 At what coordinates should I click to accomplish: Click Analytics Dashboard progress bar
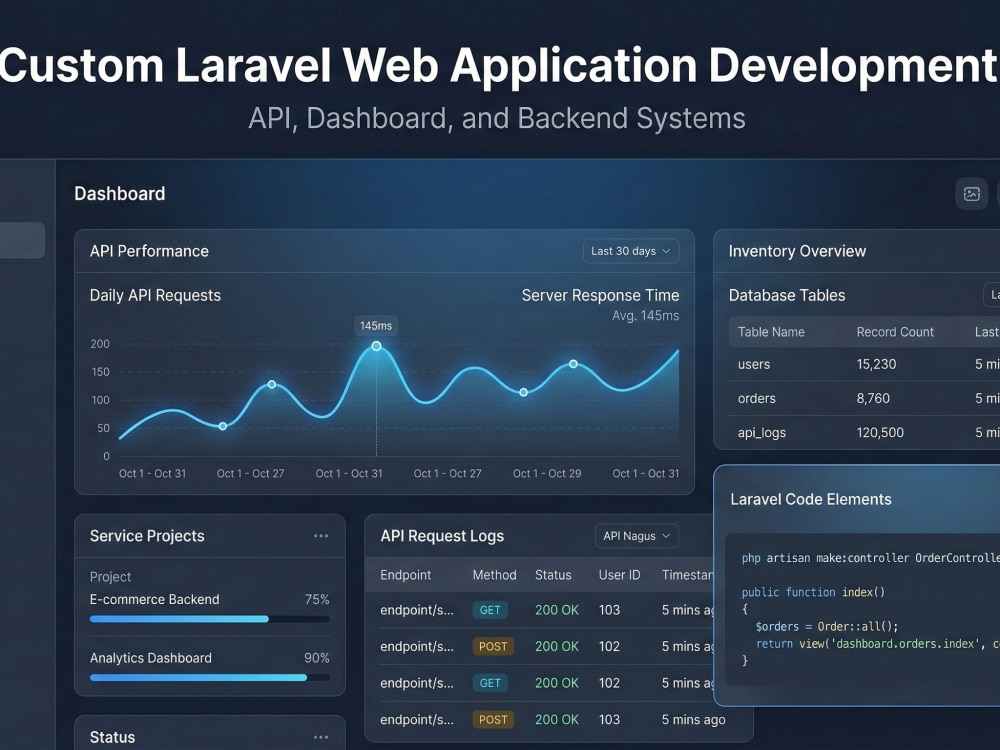210,677
